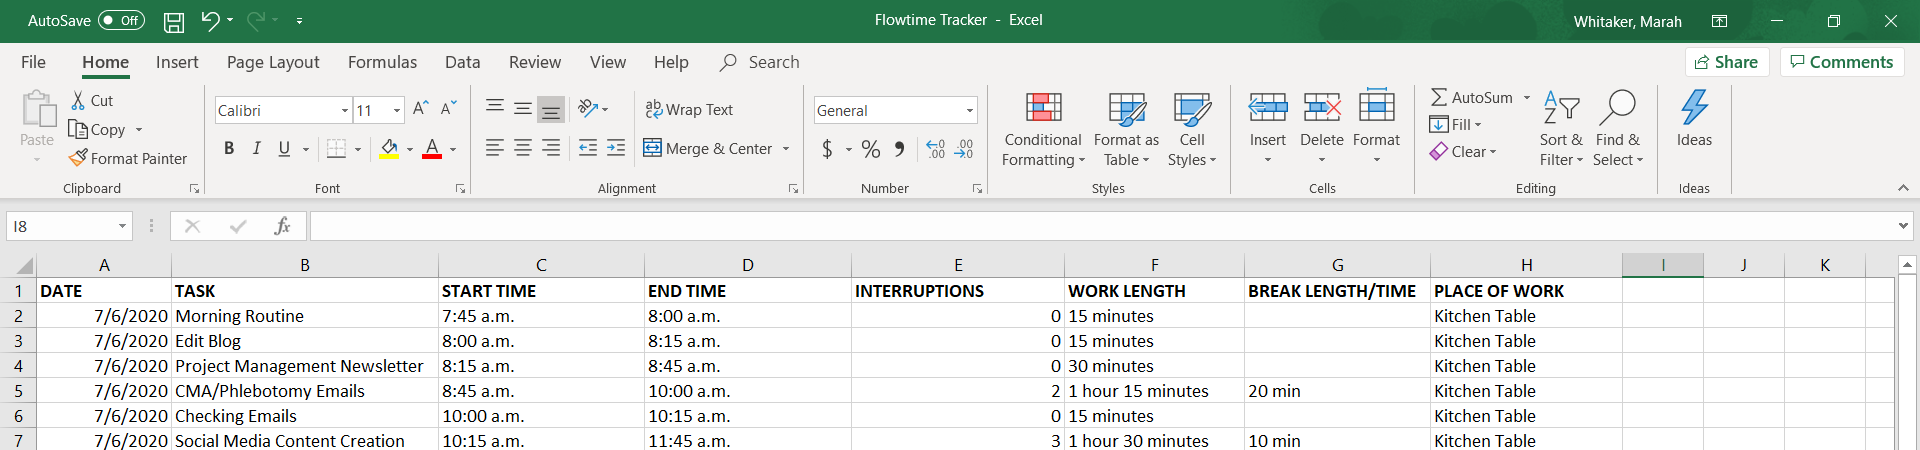Toggle the AutoSave switch

pyautogui.click(x=121, y=21)
